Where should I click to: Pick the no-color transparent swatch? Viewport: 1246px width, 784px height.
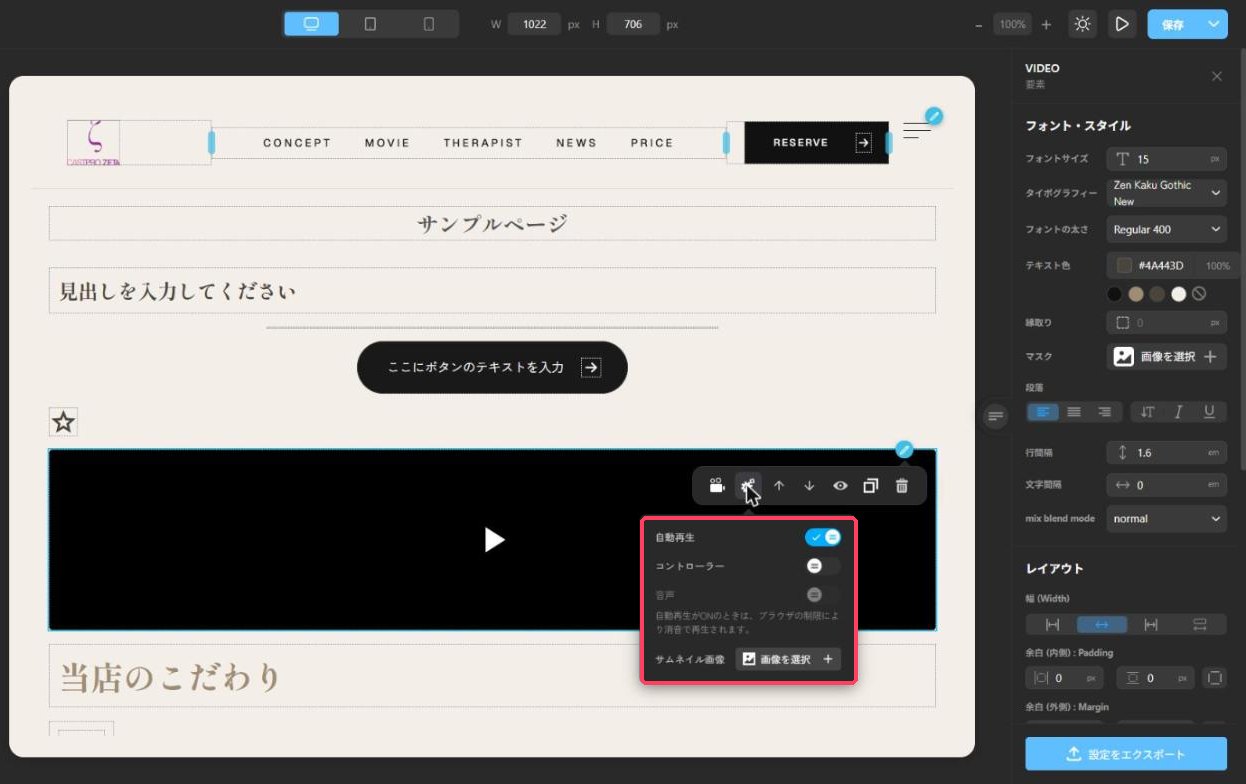(1199, 294)
